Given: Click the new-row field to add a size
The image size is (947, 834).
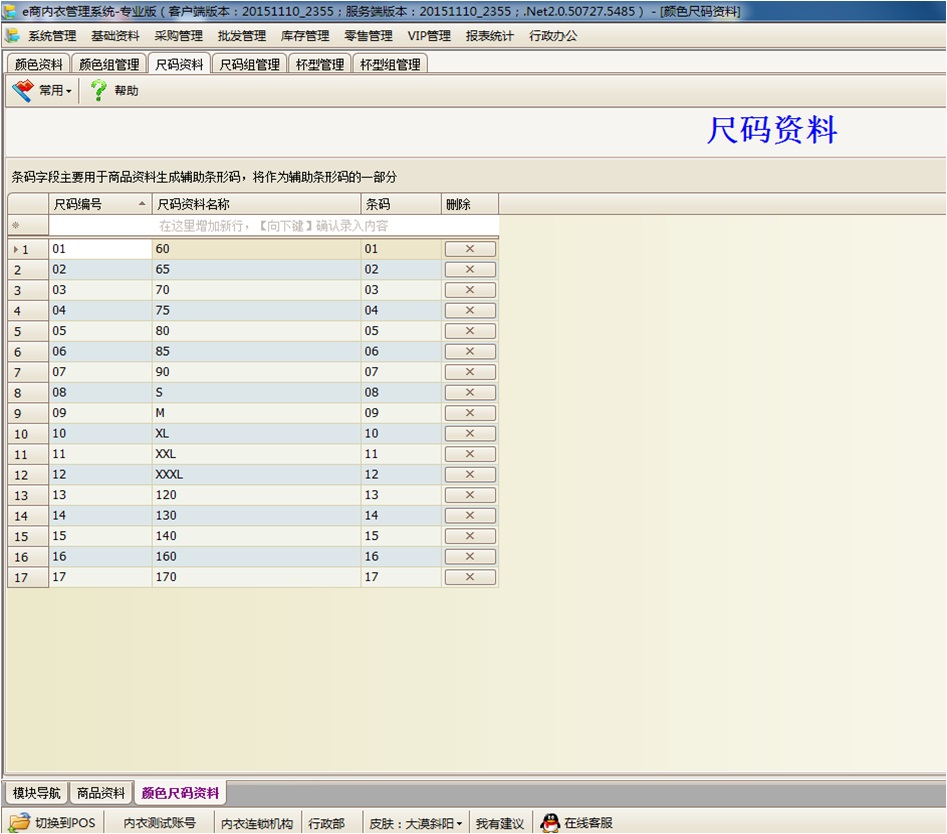Looking at the screenshot, I should (x=274, y=226).
